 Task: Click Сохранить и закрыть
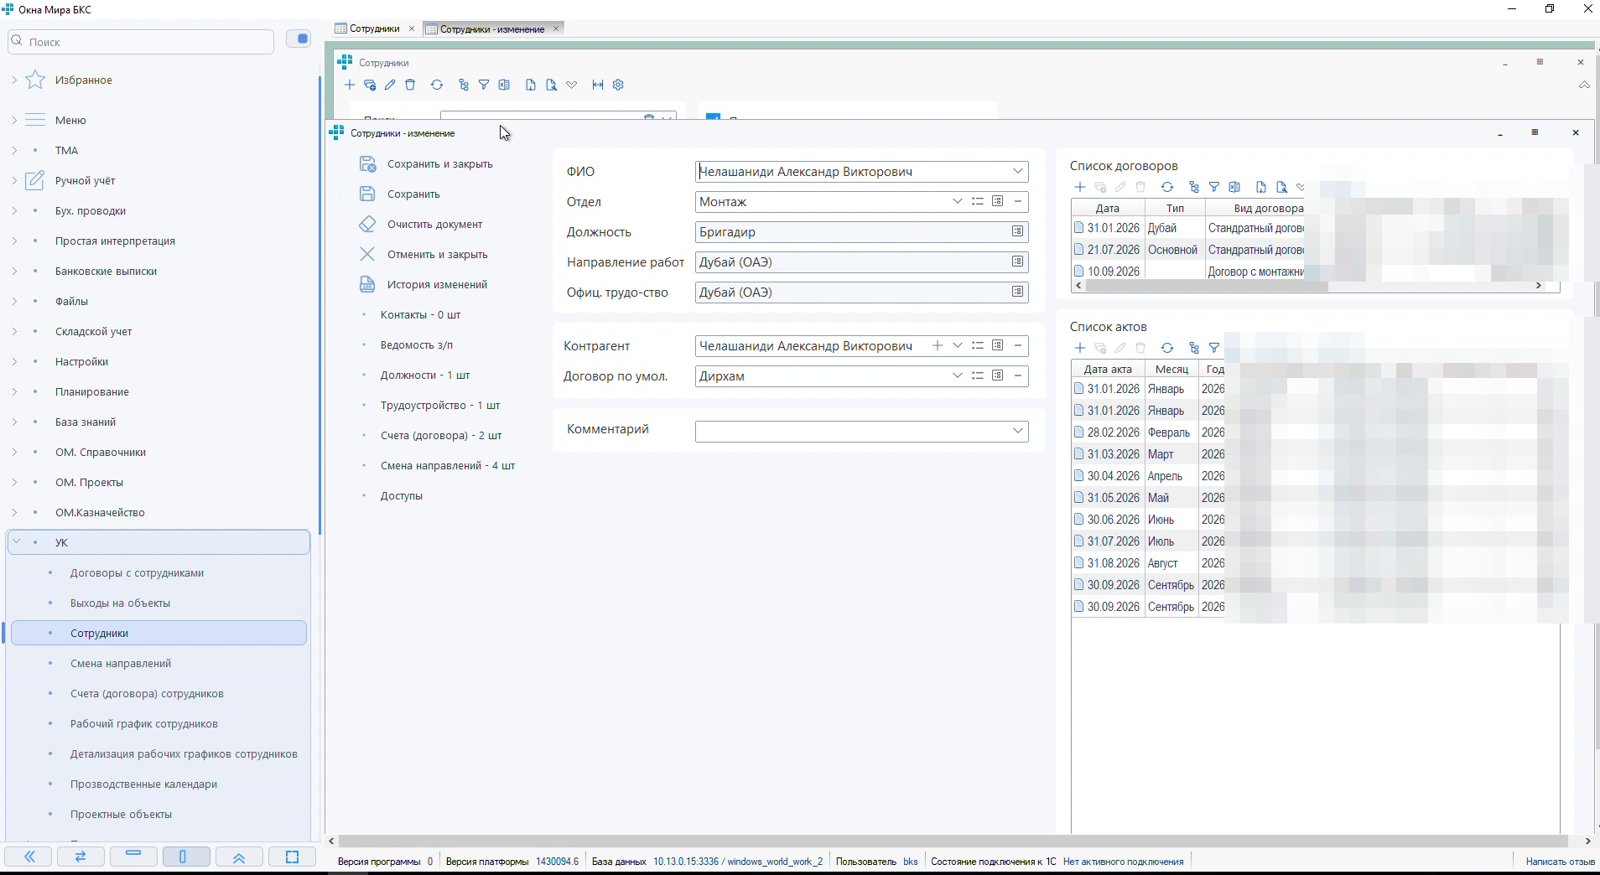point(426,164)
